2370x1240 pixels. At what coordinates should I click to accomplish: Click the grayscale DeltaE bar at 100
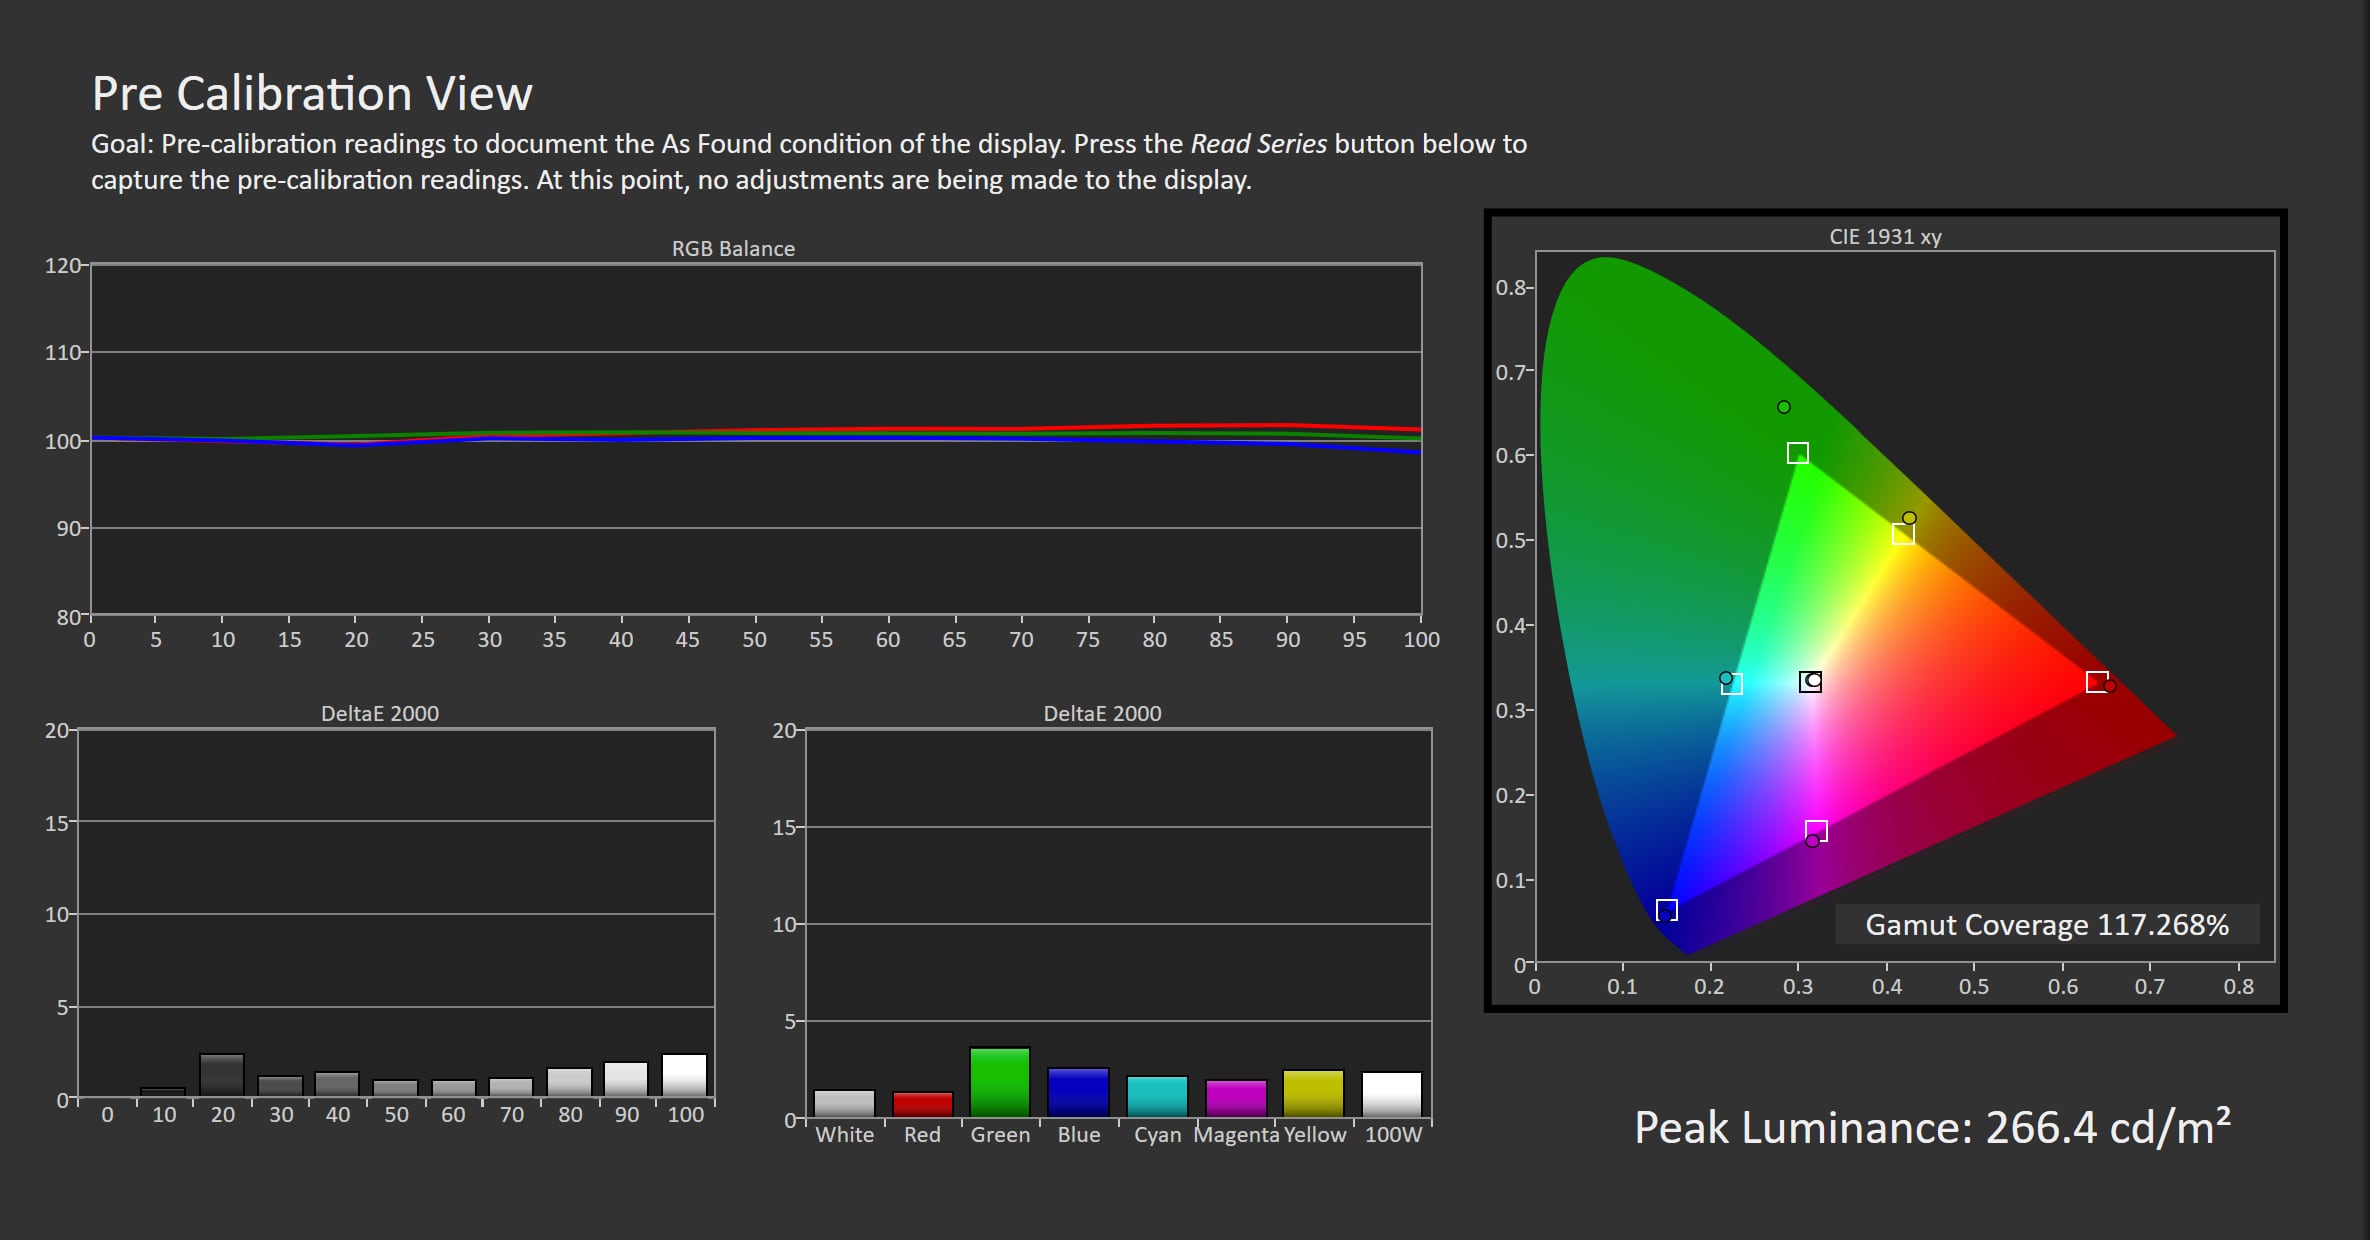point(685,1075)
